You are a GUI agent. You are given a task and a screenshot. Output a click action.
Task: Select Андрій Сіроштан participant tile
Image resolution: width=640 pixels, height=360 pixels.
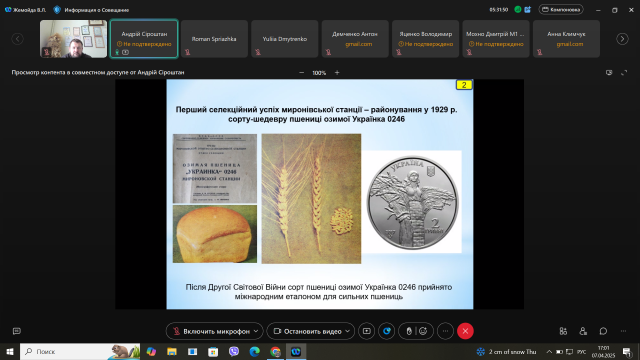pyautogui.click(x=144, y=39)
